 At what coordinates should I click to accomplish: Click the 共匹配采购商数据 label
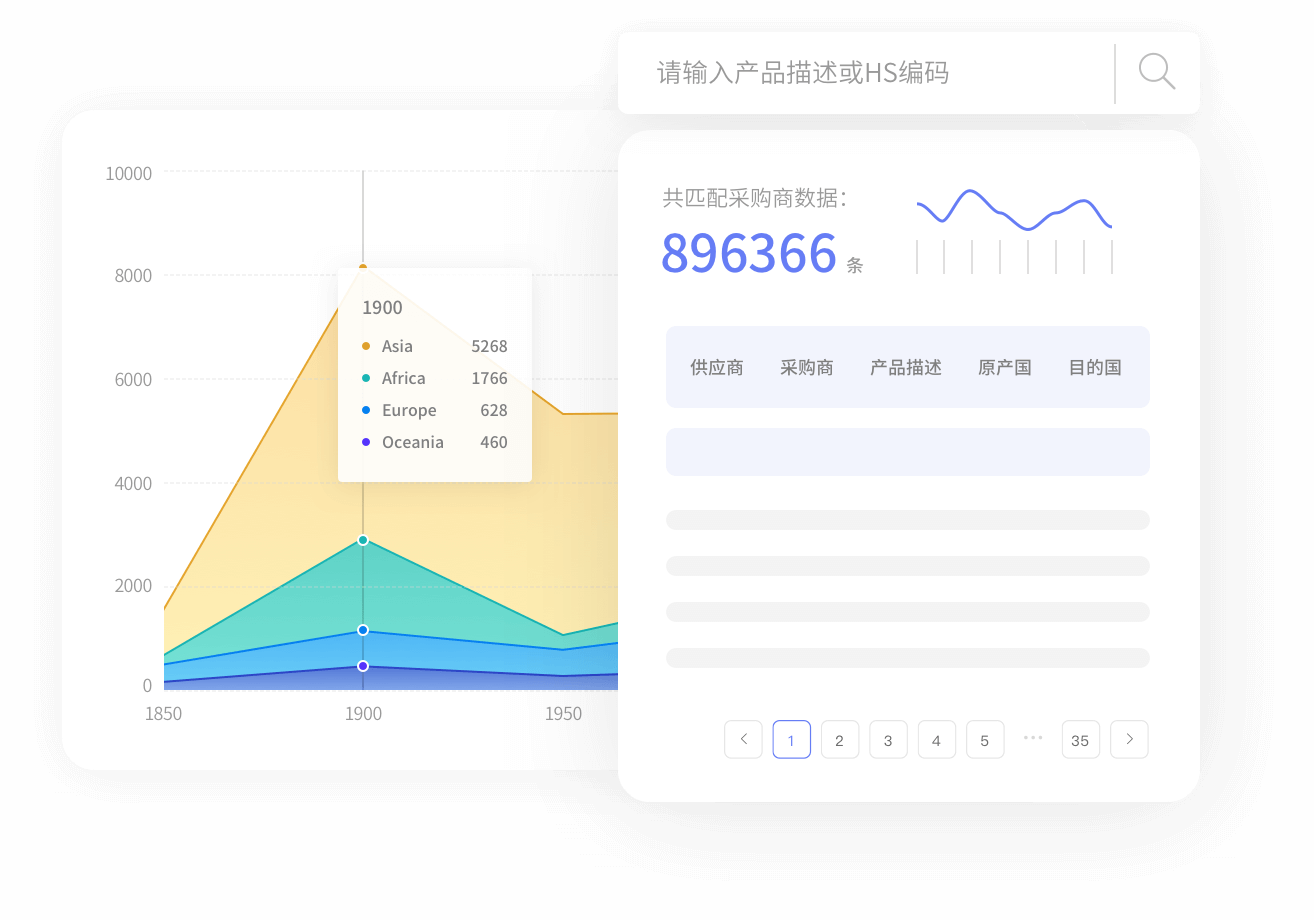coord(755,198)
